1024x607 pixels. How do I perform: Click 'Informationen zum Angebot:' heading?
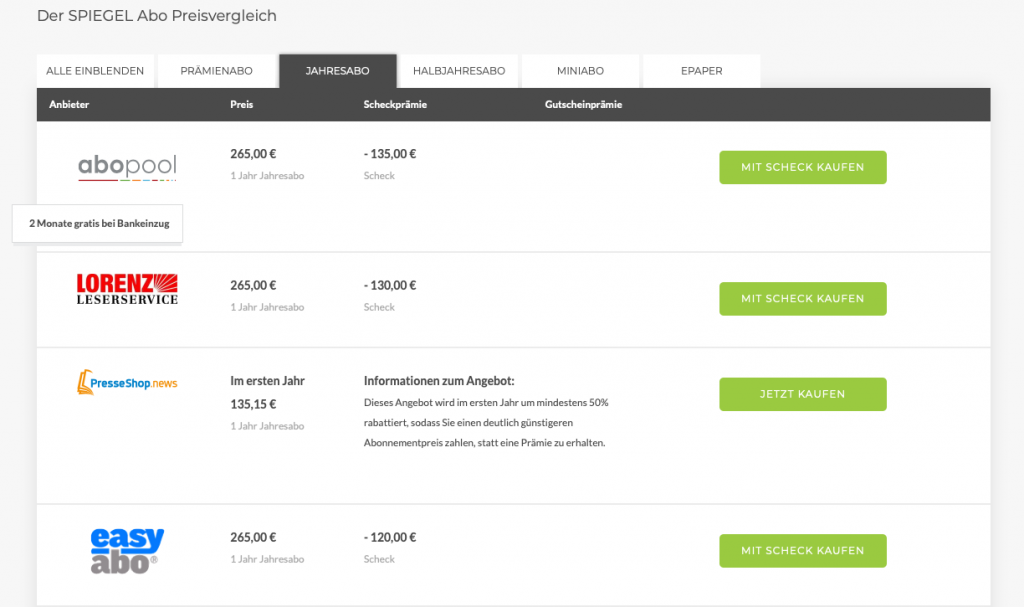[439, 381]
